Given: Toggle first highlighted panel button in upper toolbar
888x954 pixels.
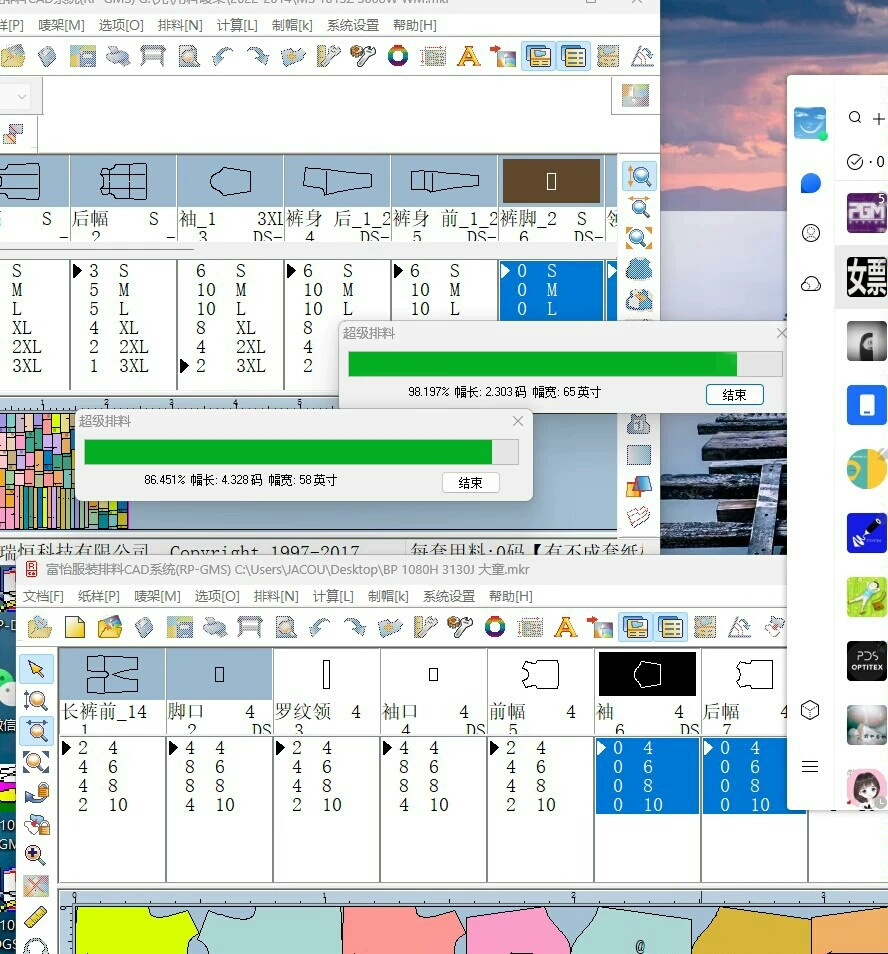Looking at the screenshot, I should tap(540, 56).
